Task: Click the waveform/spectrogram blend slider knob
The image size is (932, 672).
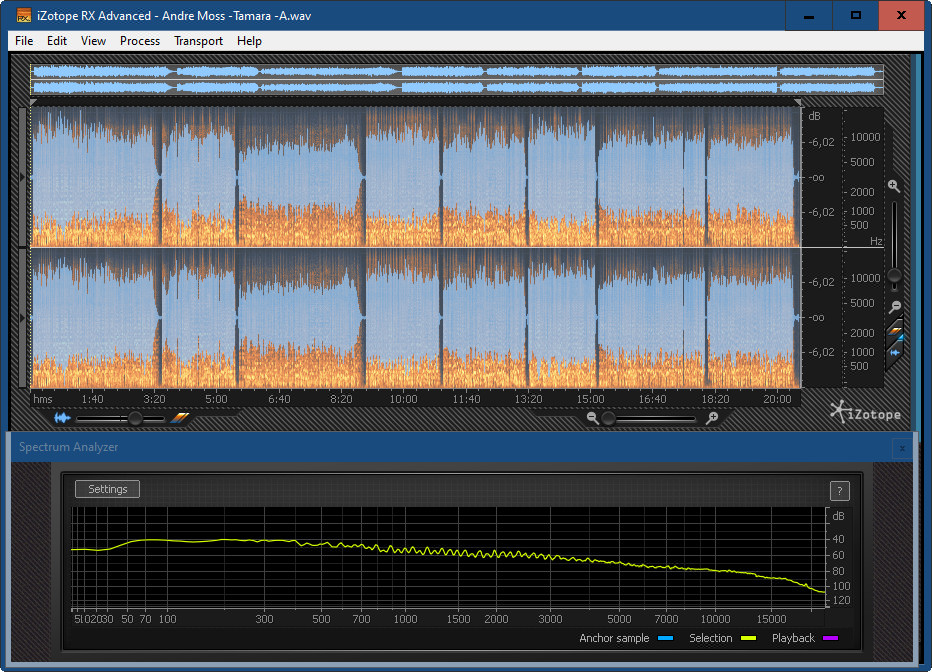Action: [x=134, y=419]
